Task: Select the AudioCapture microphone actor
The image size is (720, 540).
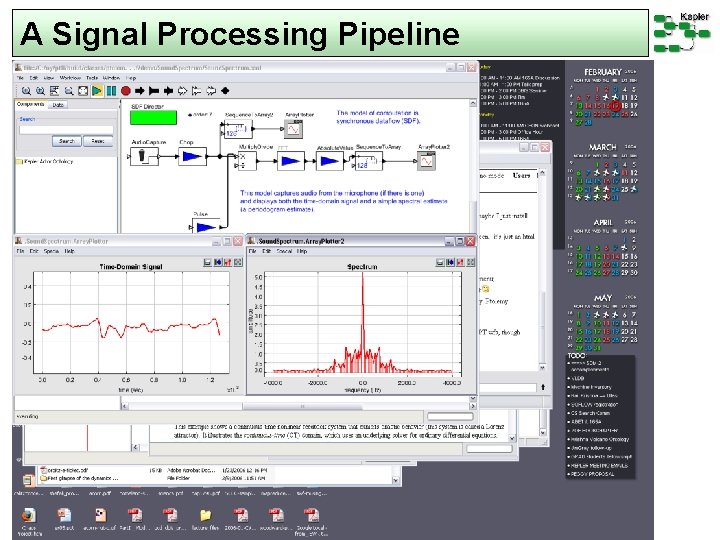Action: tap(144, 156)
